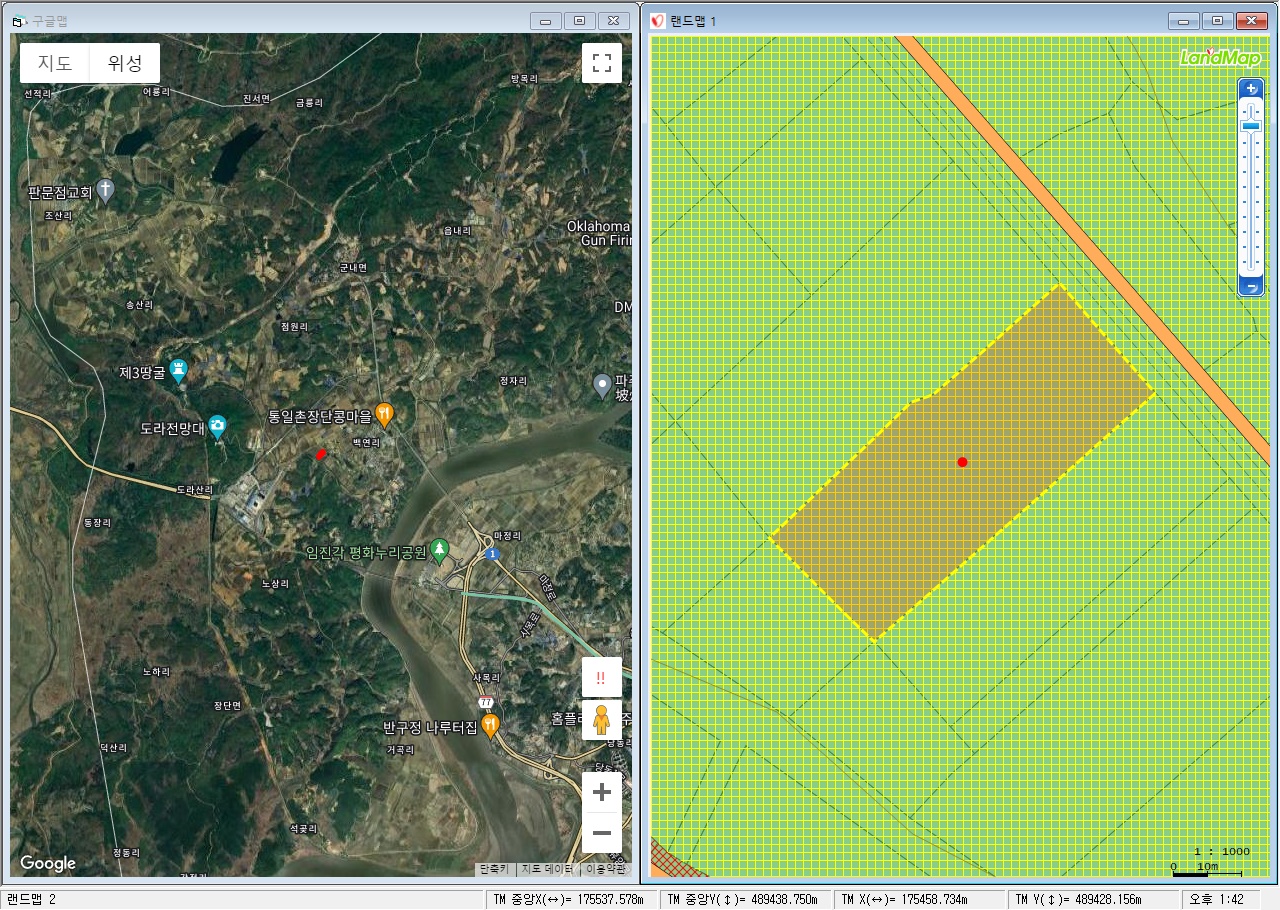Image resolution: width=1280 pixels, height=910 pixels.
Task: Close the 랜드맵 1 window
Action: coord(1252,20)
